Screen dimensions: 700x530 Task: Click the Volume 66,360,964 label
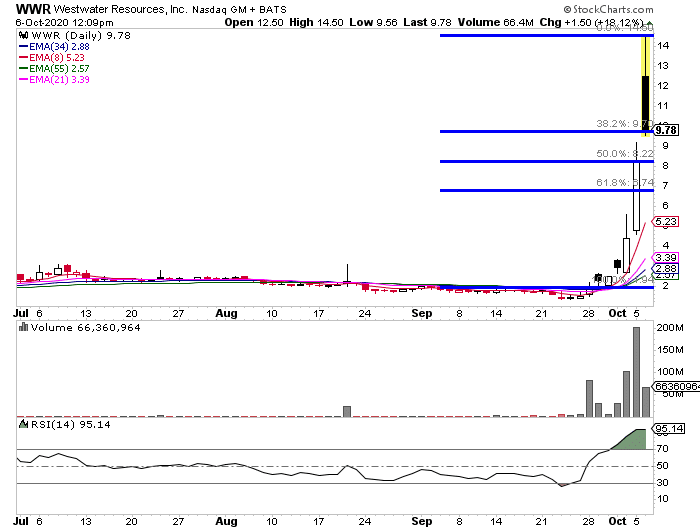click(x=86, y=328)
